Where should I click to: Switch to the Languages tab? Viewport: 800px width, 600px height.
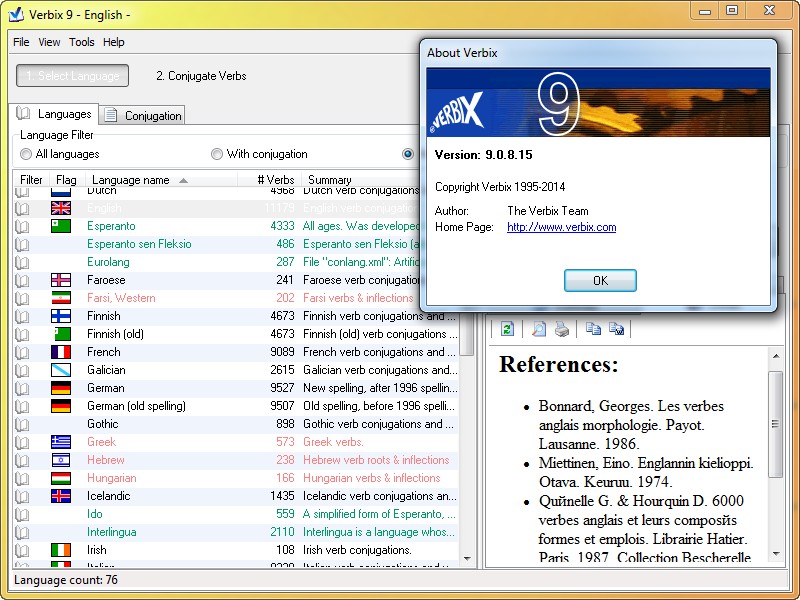(54, 114)
